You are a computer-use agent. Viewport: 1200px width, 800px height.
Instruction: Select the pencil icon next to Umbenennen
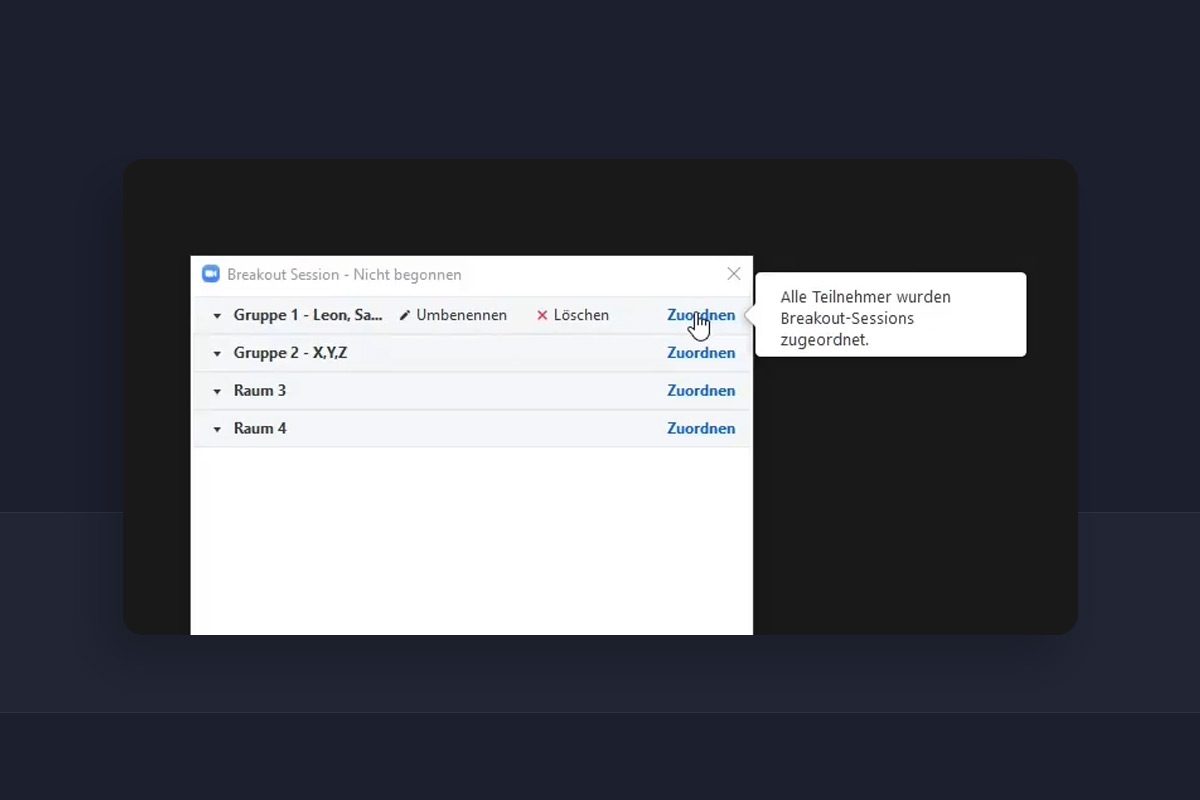click(404, 314)
